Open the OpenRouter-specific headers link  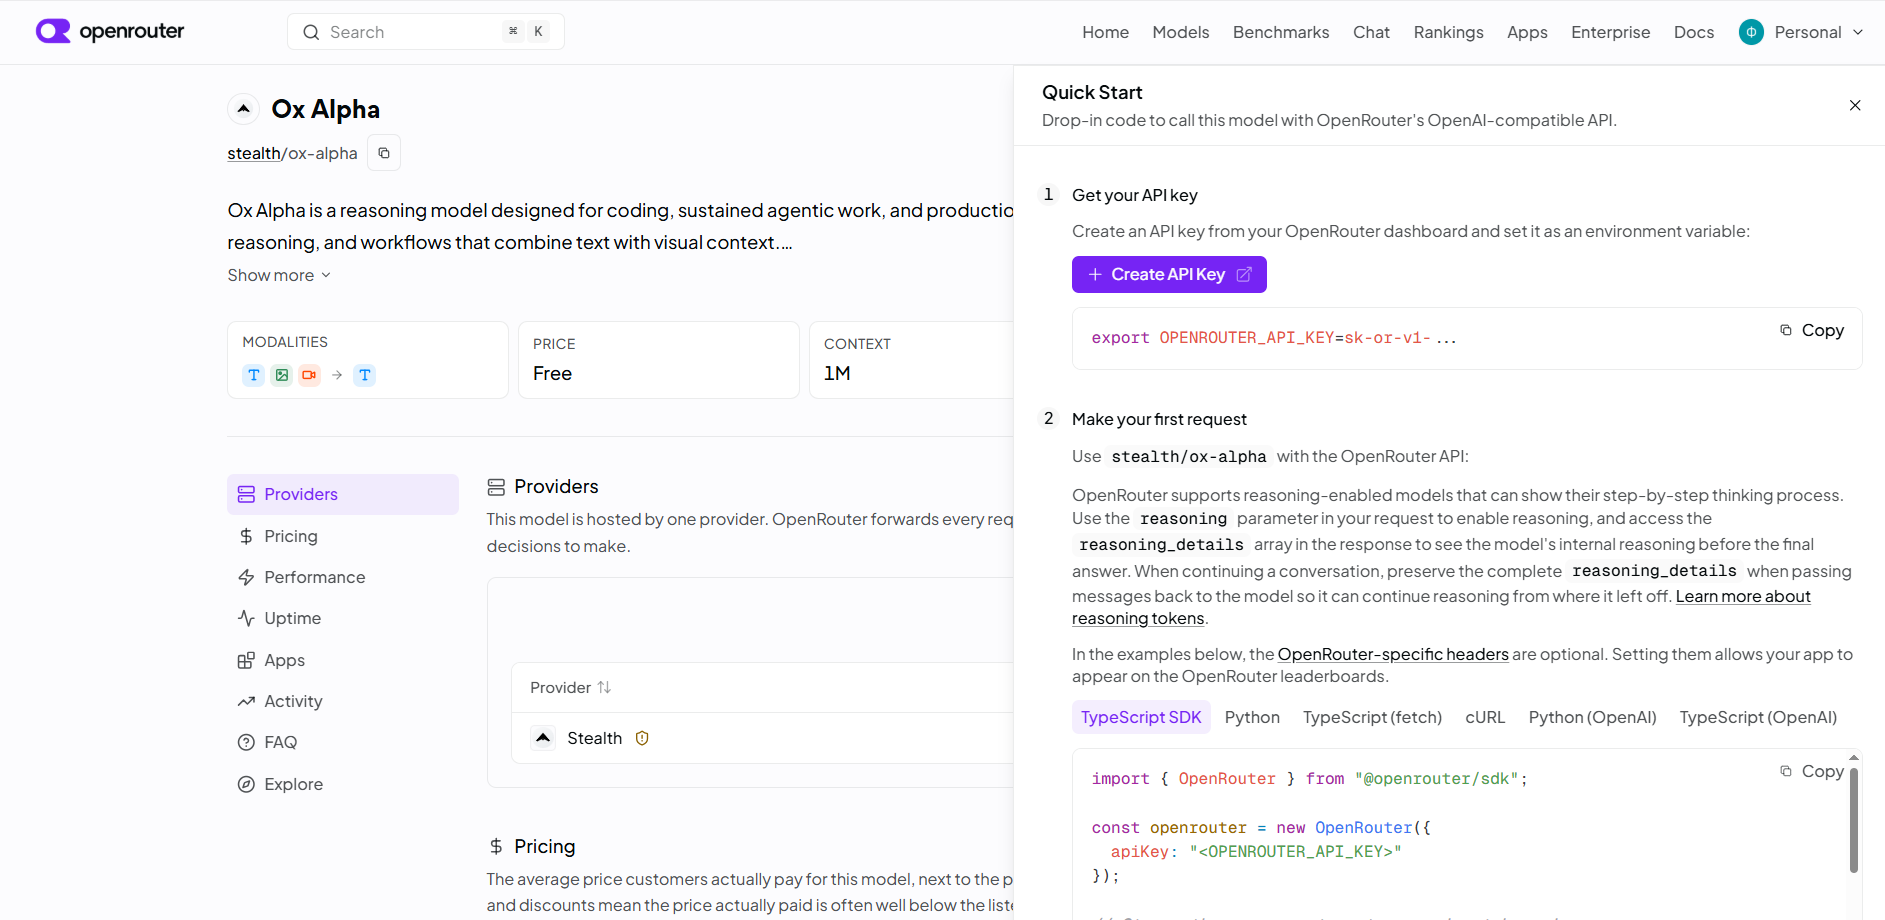tap(1393, 654)
